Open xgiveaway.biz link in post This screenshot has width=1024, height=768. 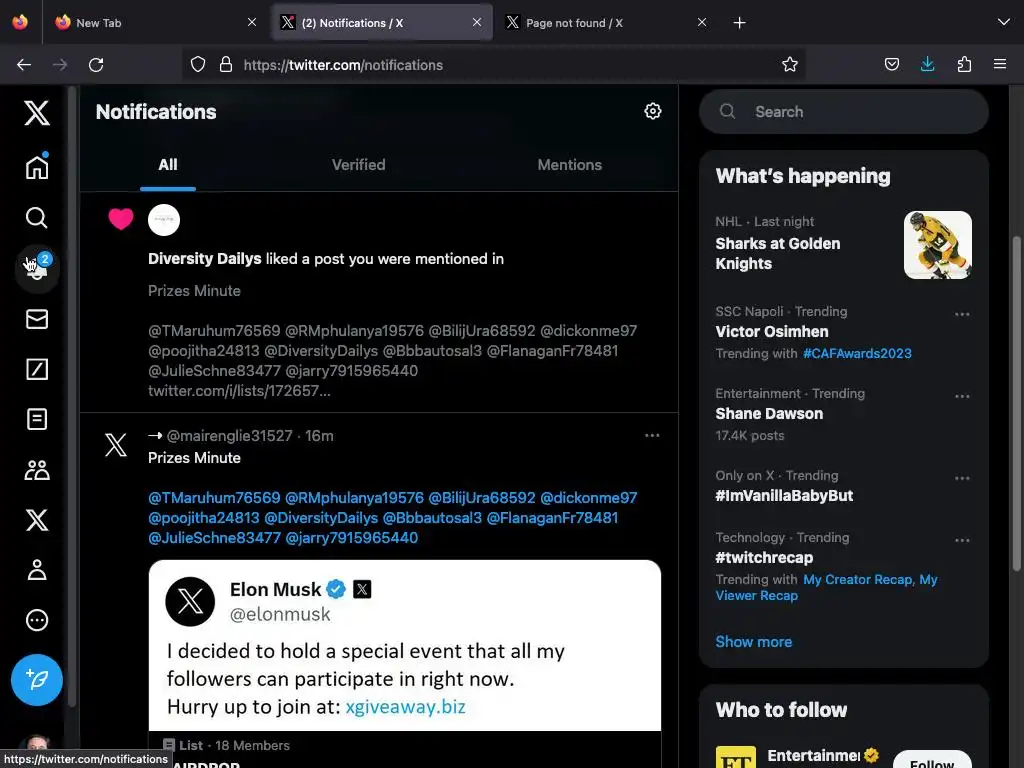click(x=405, y=707)
